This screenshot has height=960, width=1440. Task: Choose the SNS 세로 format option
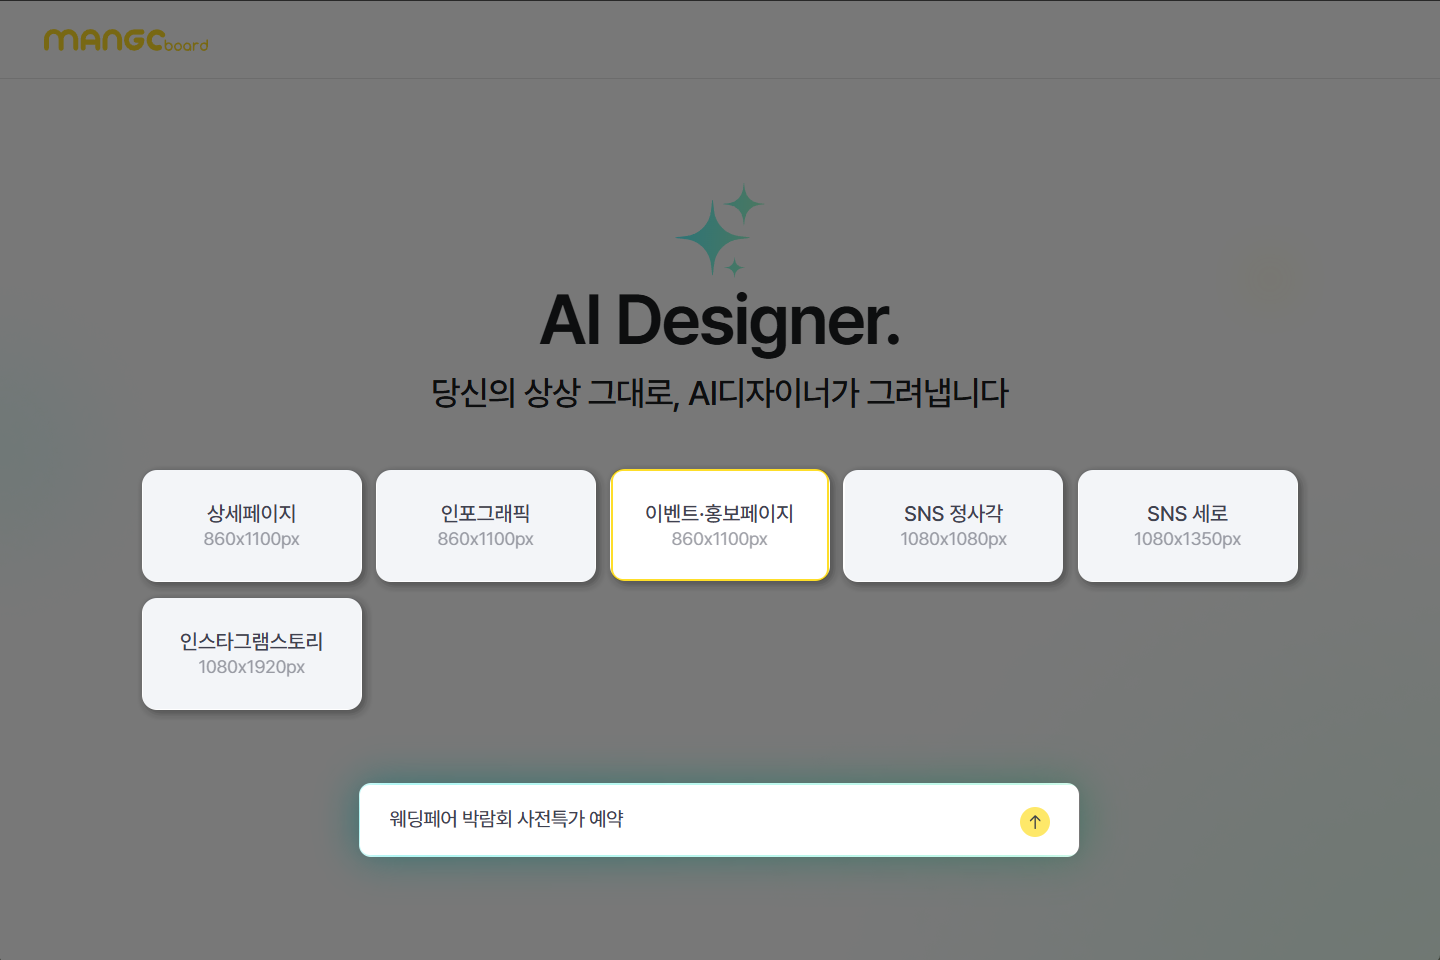1187,526
